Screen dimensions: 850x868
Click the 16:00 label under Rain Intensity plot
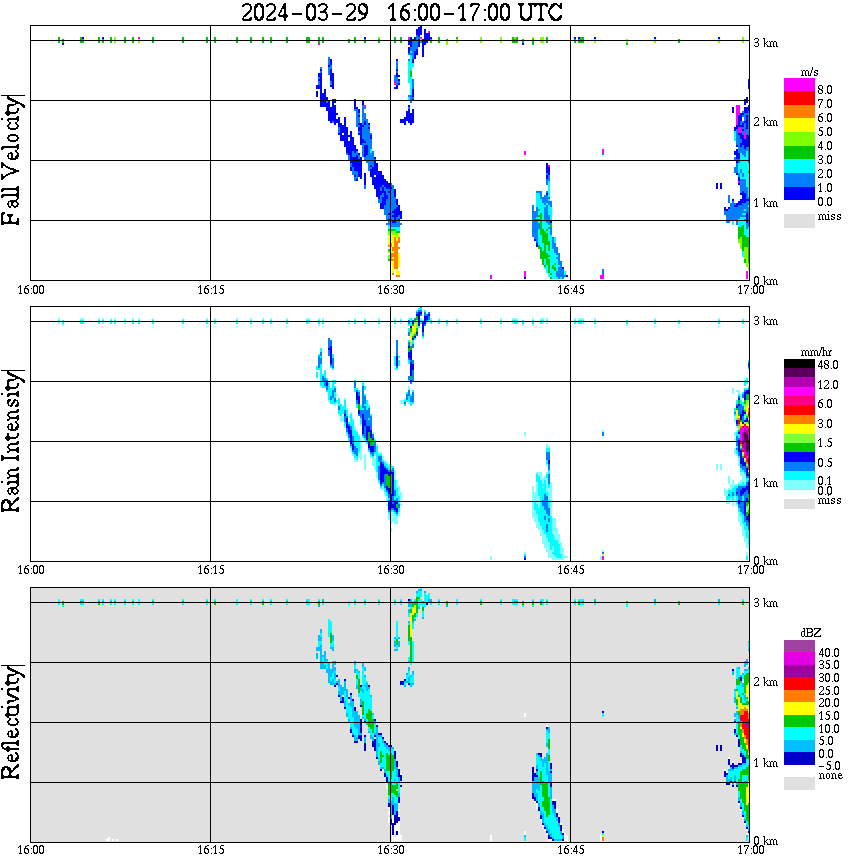click(30, 570)
